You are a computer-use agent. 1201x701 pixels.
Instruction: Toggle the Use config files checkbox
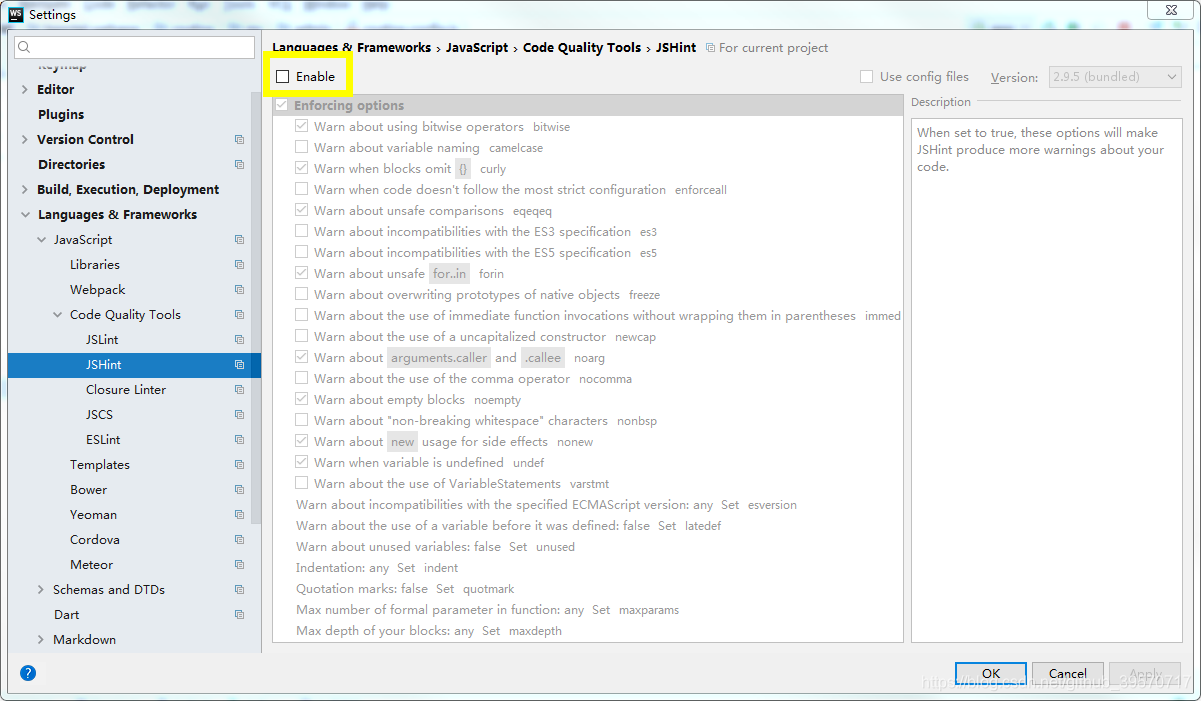coord(867,76)
